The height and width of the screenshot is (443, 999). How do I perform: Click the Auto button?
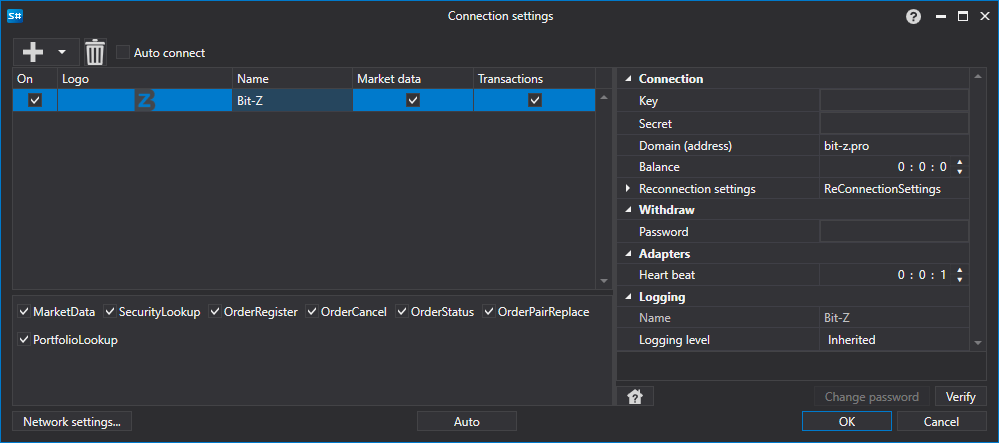[466, 421]
